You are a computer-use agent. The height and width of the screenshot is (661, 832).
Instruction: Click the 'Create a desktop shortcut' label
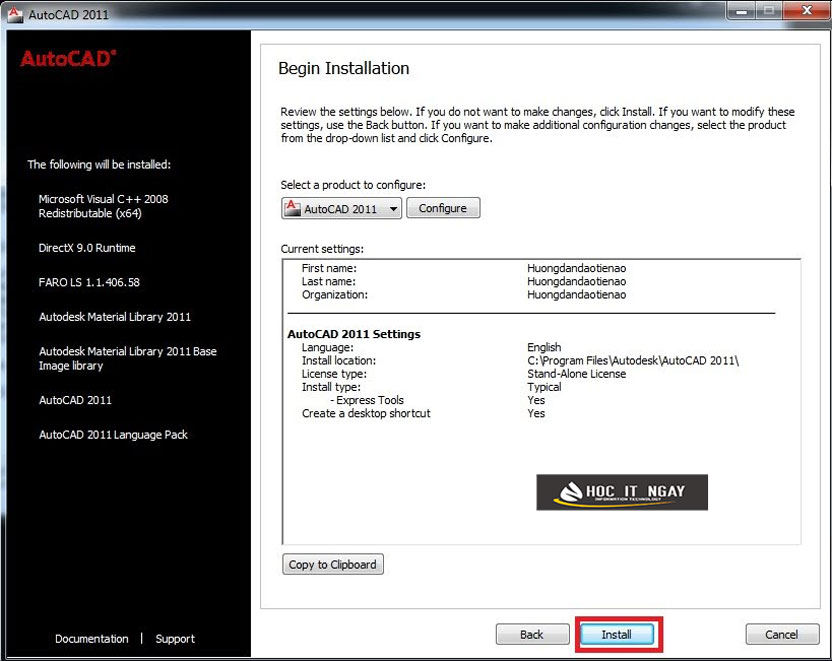[x=366, y=413]
